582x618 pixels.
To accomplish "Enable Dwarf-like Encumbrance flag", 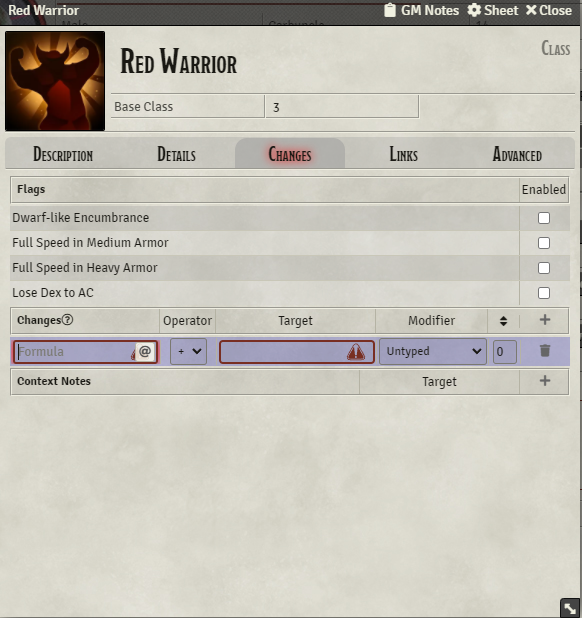I will [x=544, y=218].
